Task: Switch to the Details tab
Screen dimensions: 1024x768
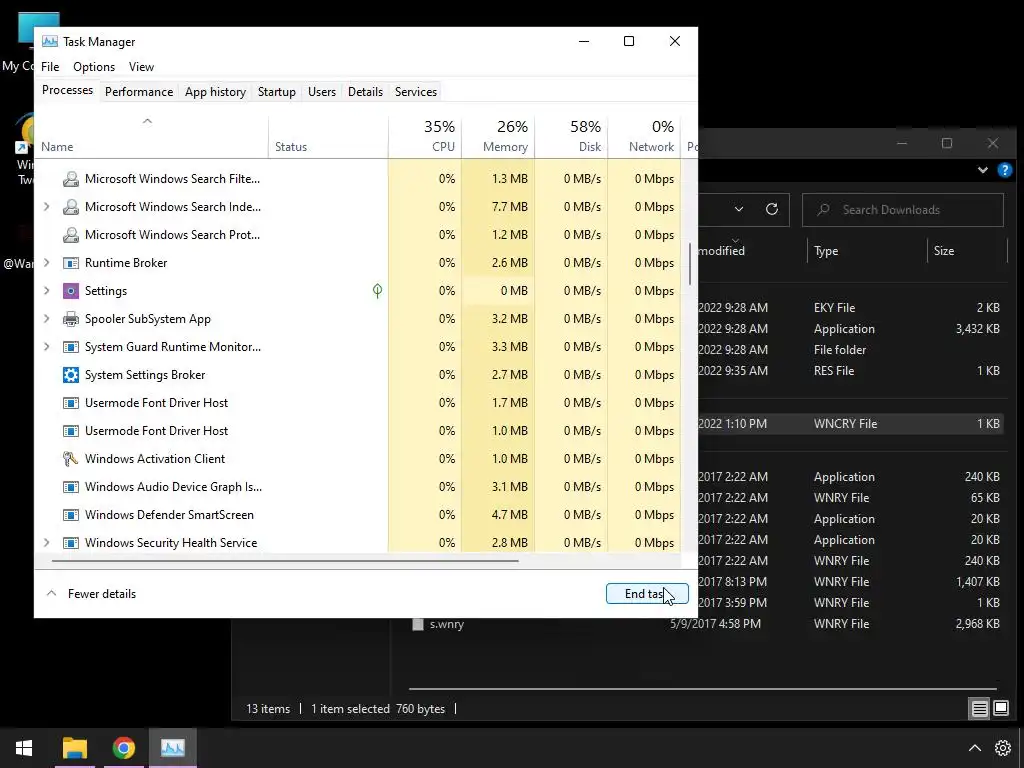Action: pyautogui.click(x=365, y=91)
